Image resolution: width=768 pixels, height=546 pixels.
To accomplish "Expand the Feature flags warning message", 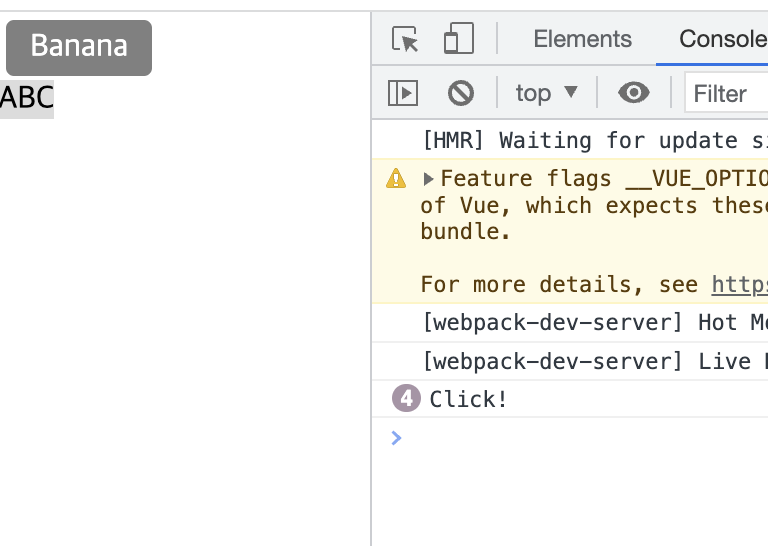I will (x=428, y=179).
